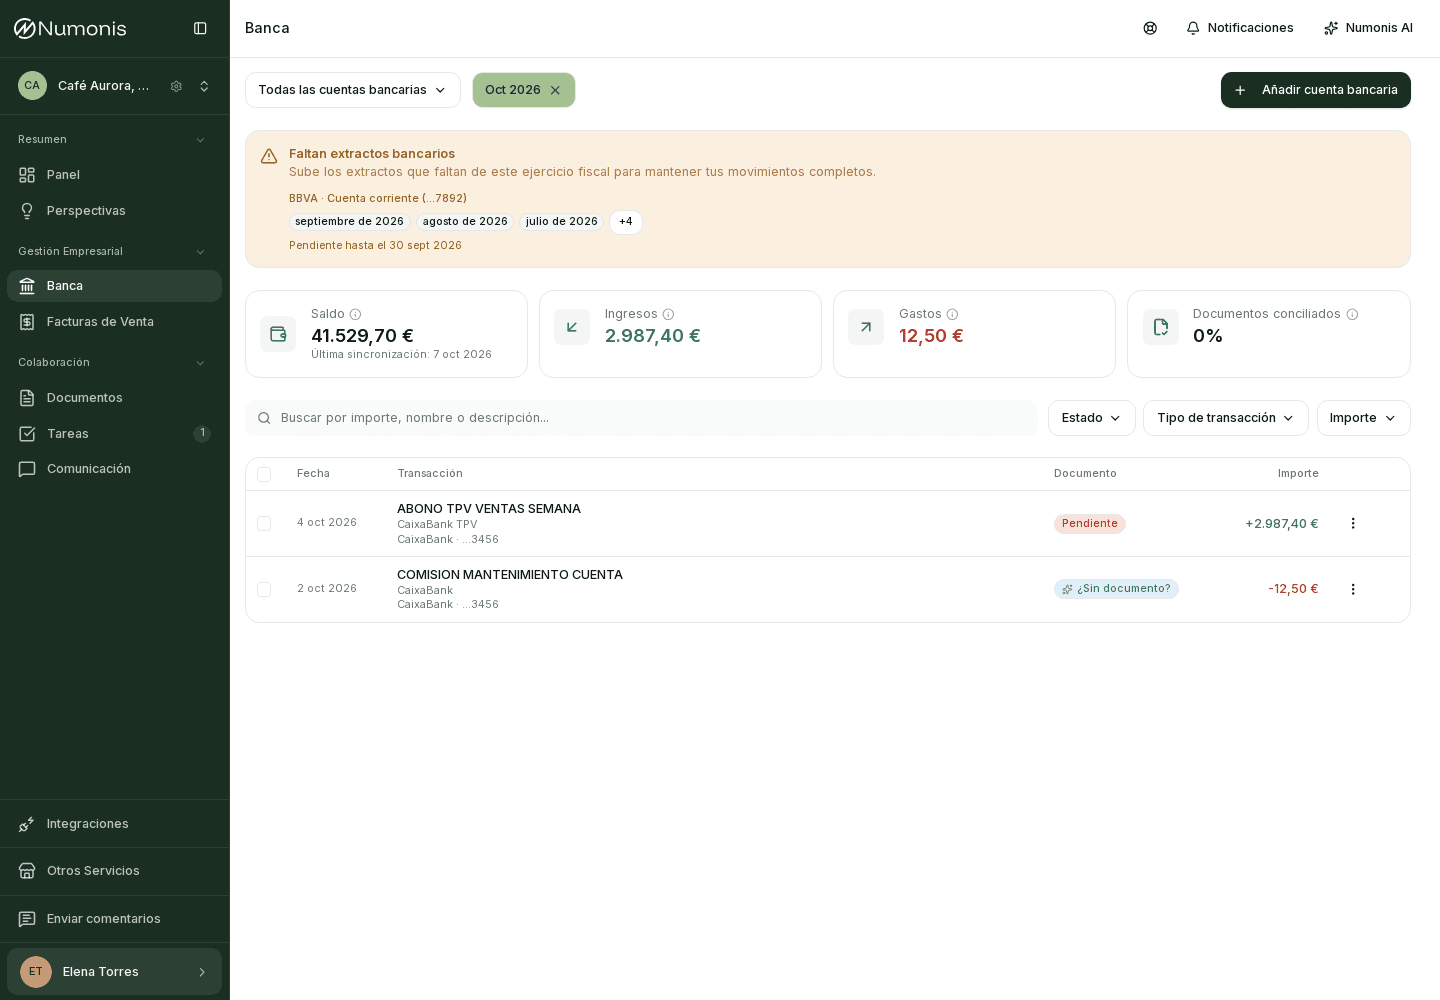This screenshot has height=1000, width=1440.
Task: Open the Estado filter dropdown
Action: (x=1092, y=418)
